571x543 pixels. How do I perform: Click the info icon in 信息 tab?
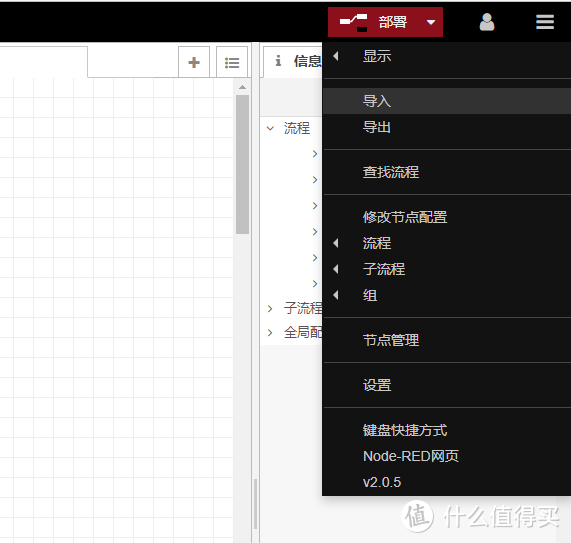(x=278, y=61)
